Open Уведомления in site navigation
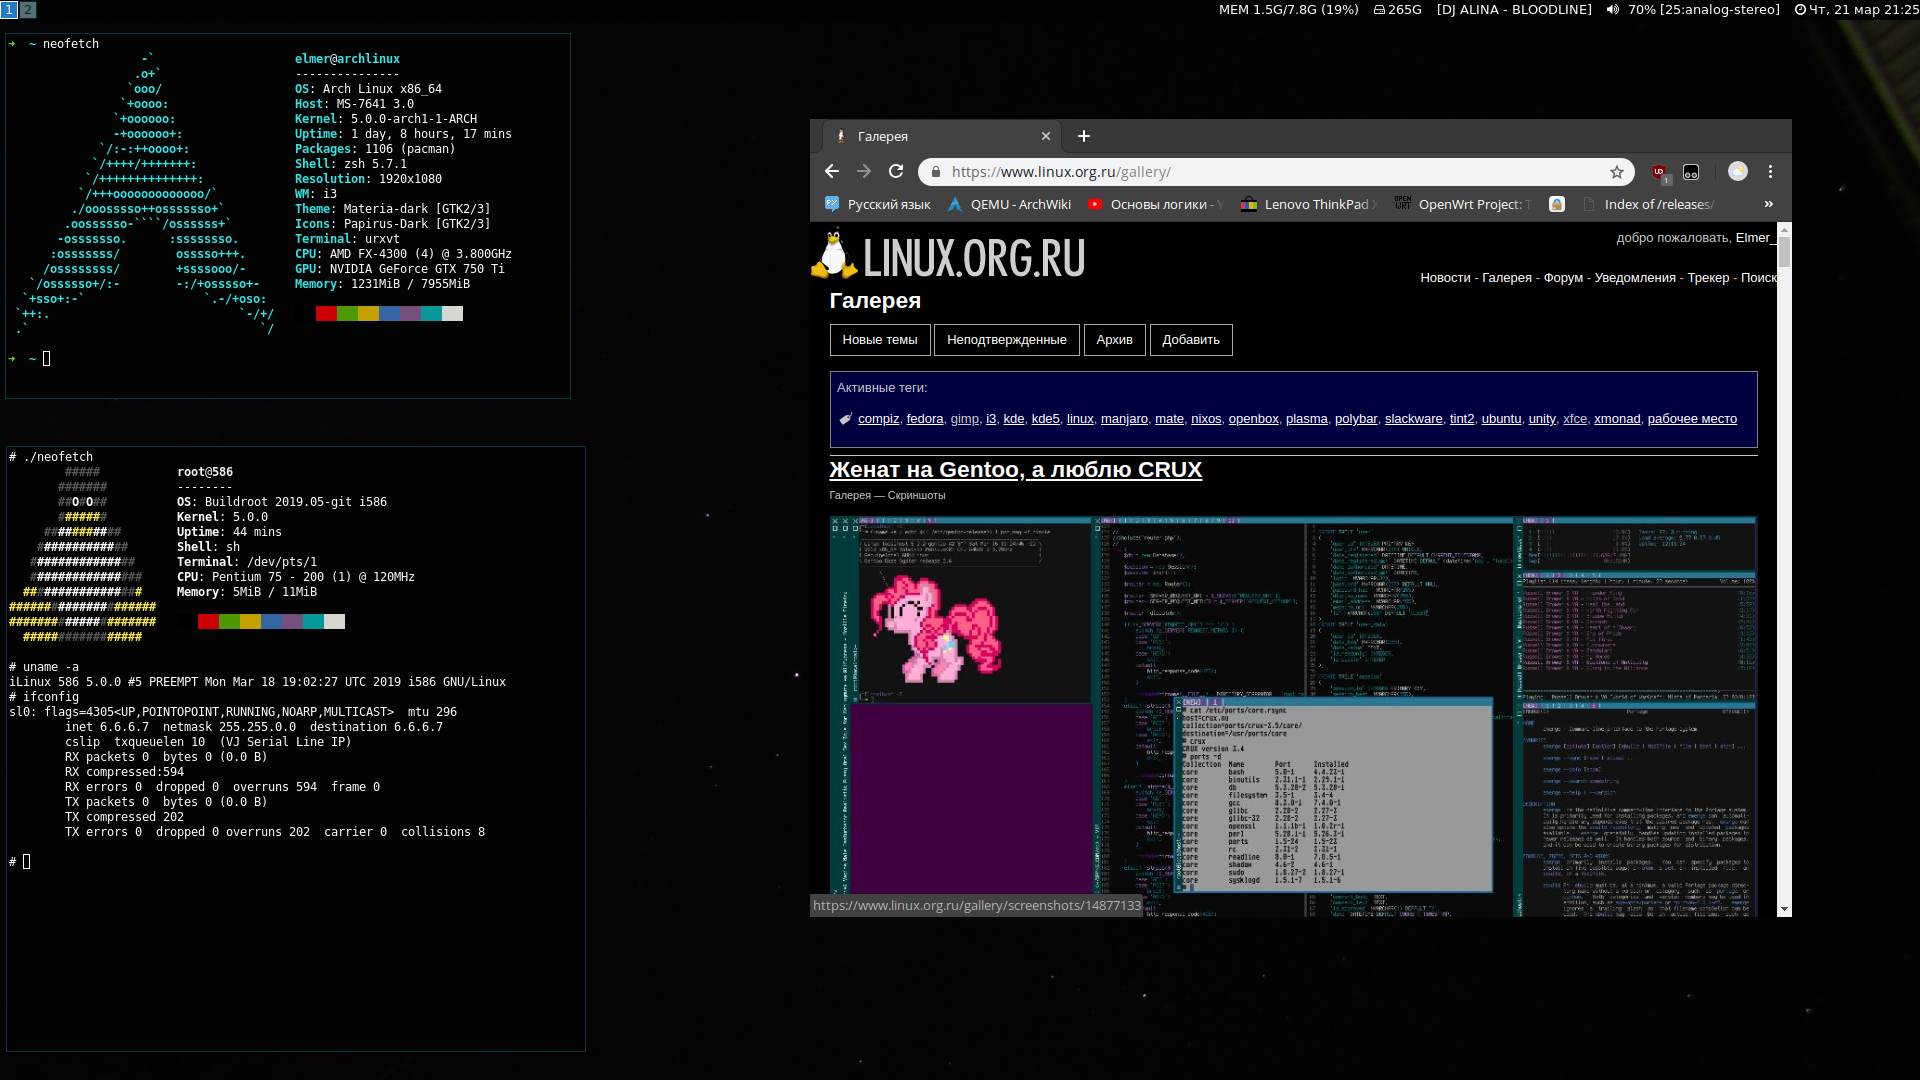1920x1080 pixels. click(1635, 278)
